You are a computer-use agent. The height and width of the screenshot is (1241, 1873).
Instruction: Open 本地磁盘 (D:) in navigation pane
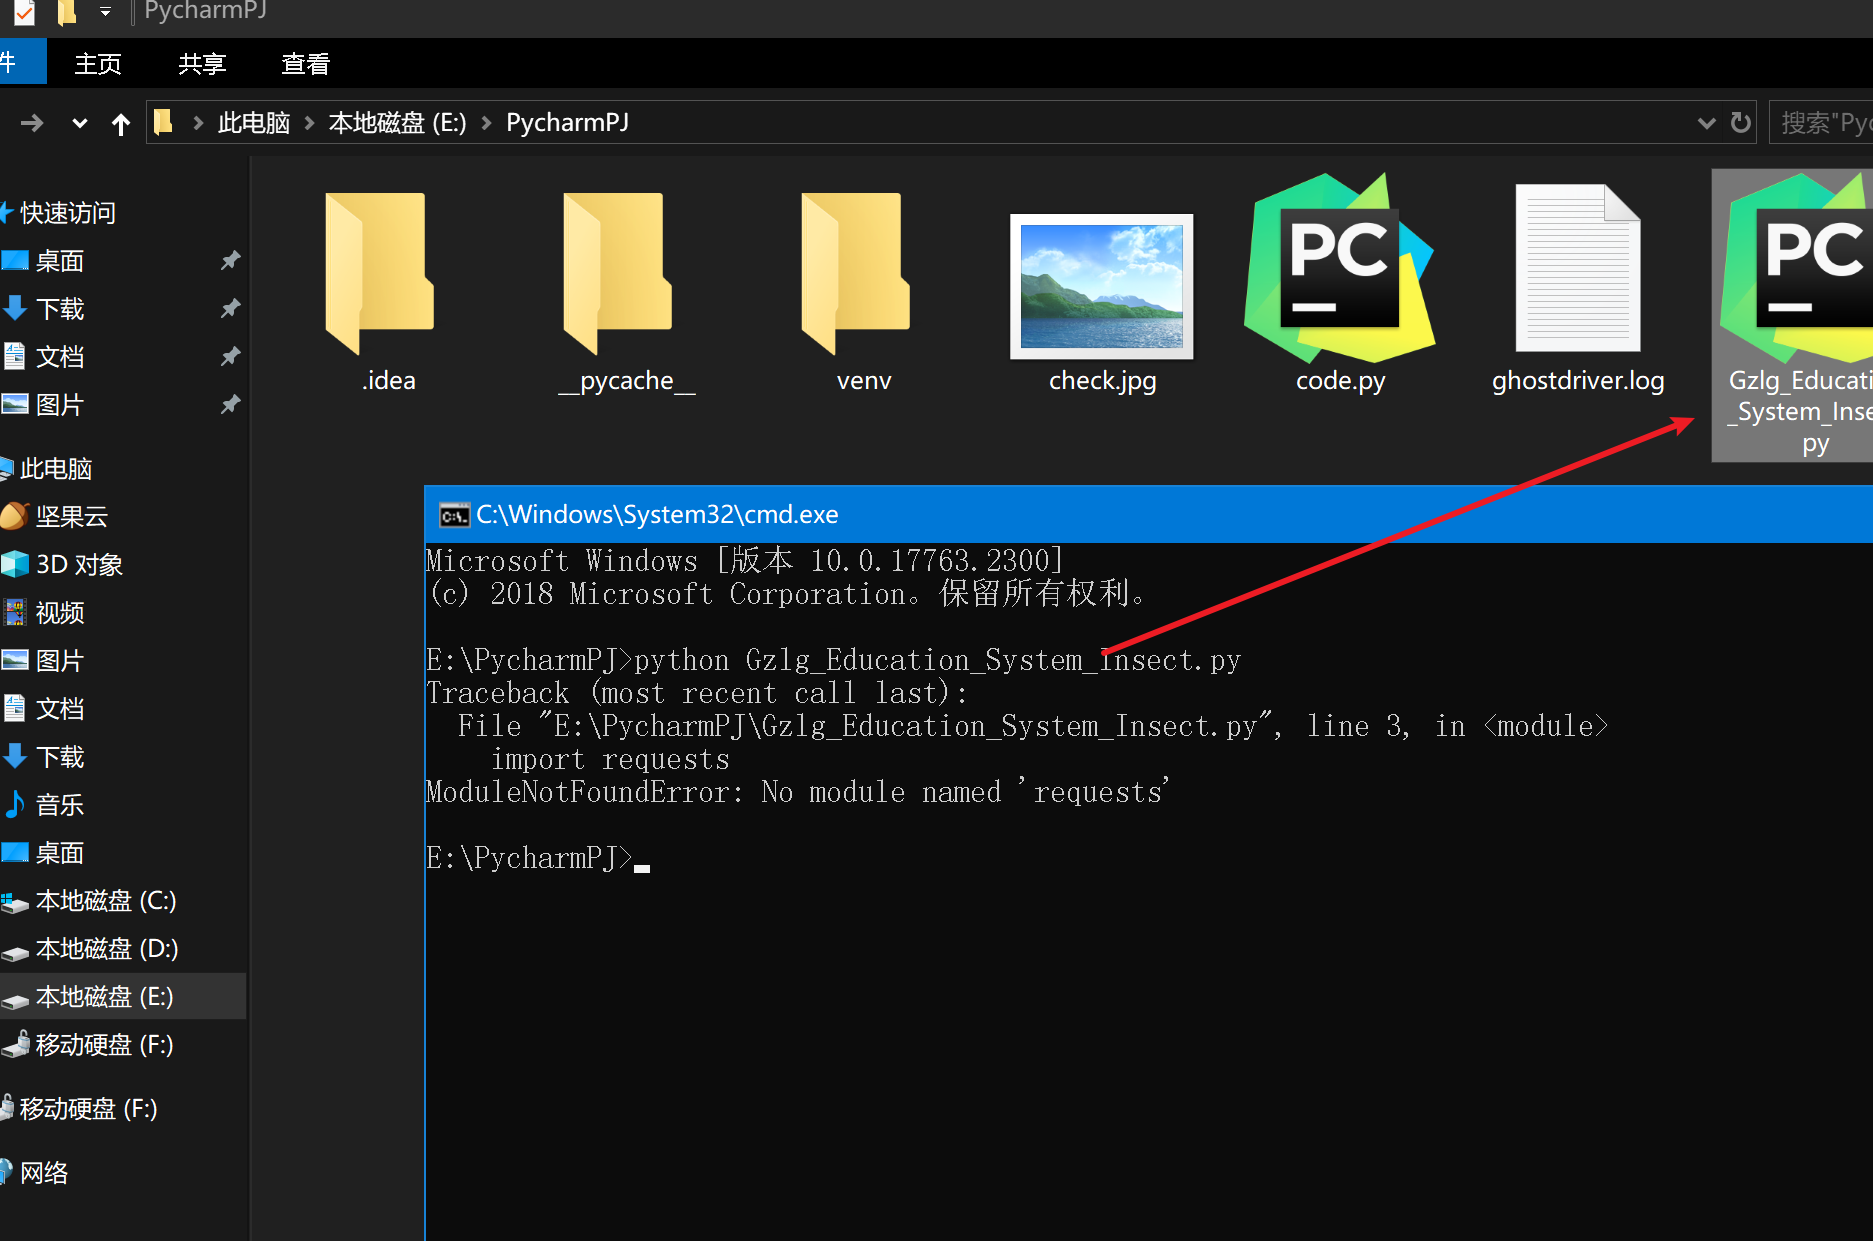(x=107, y=949)
